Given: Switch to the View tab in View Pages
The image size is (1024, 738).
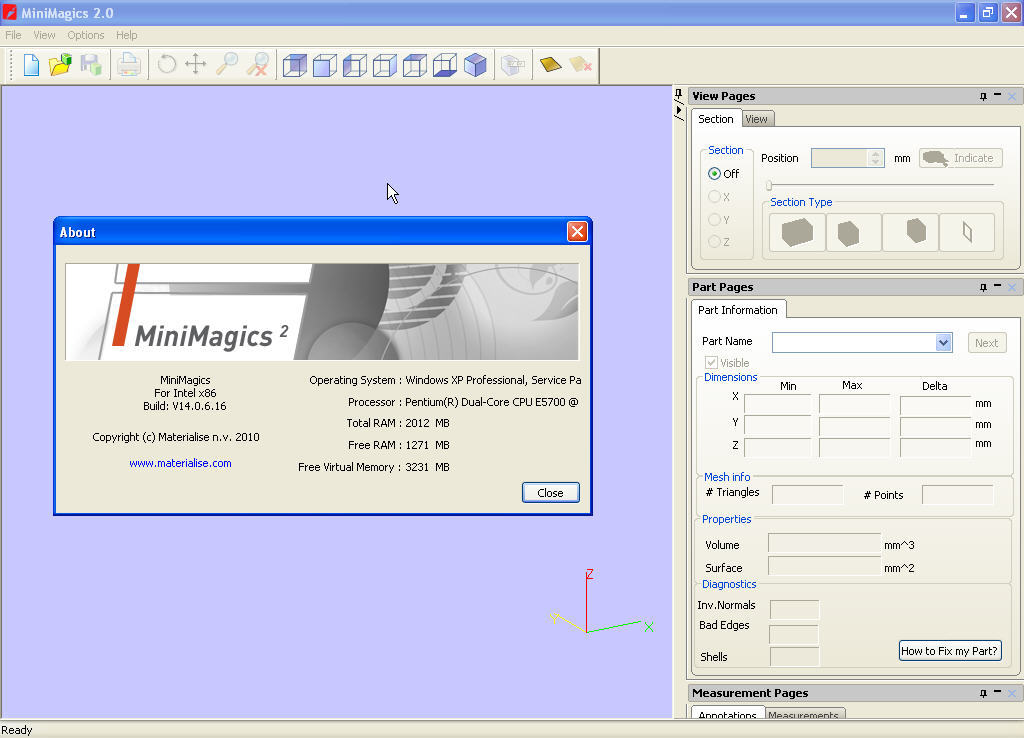Looking at the screenshot, I should tap(756, 119).
